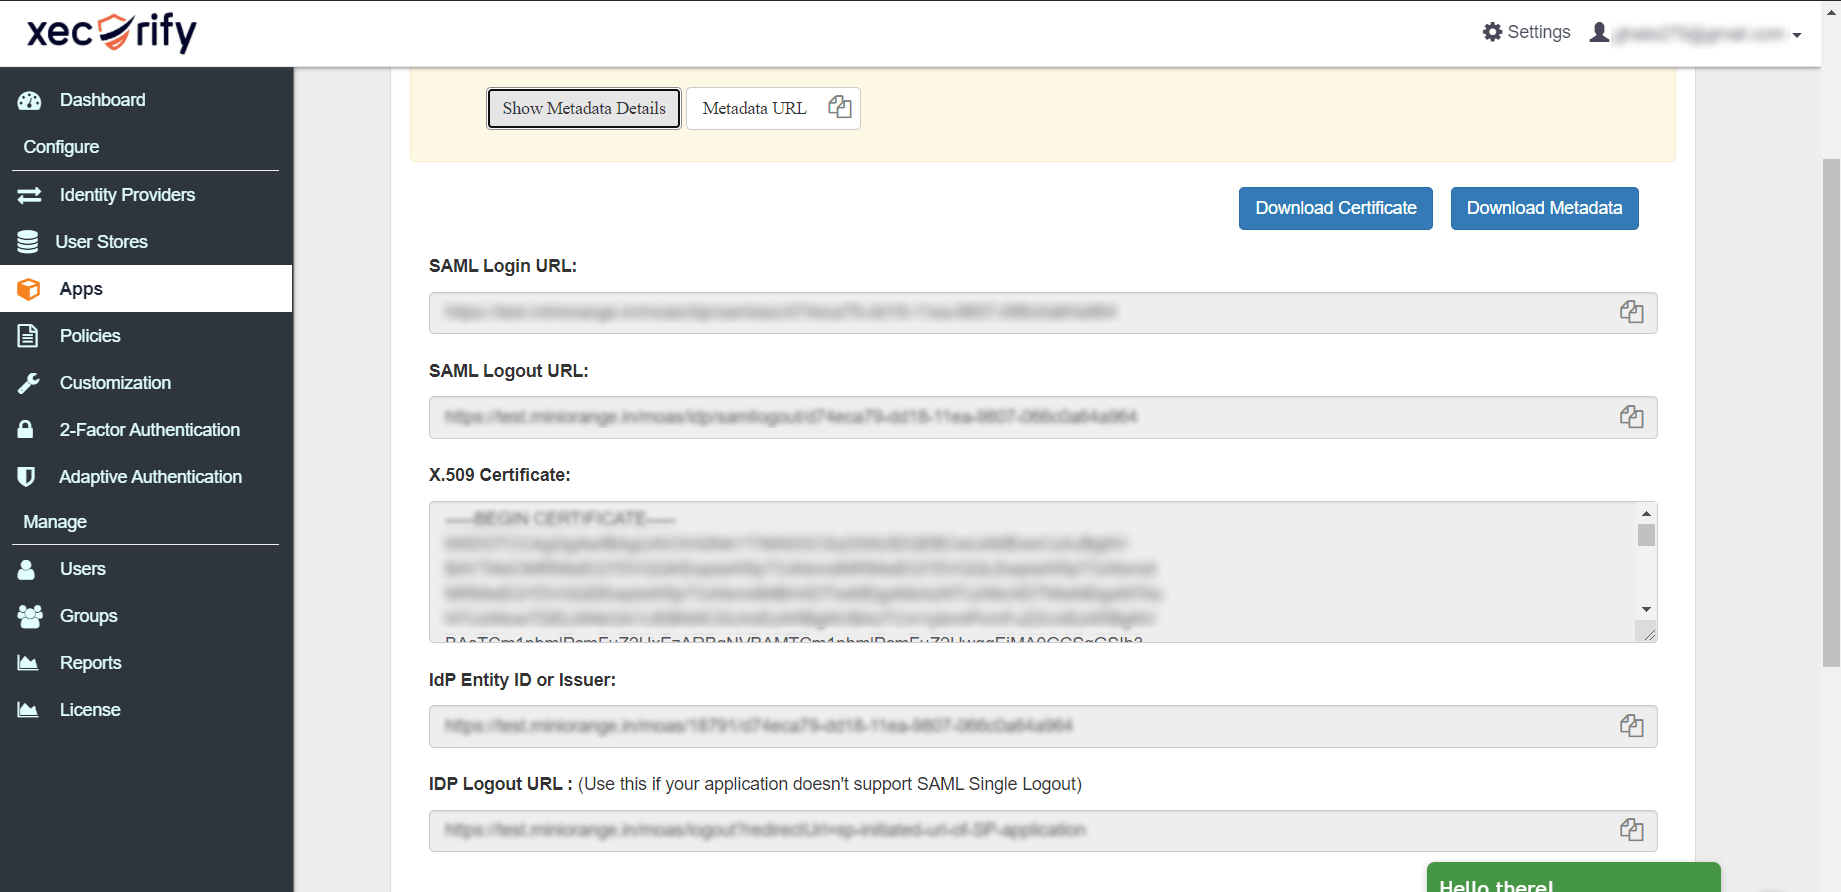Screen dimensions: 1841x892
Task: Click the Users person icon
Action: pos(27,569)
